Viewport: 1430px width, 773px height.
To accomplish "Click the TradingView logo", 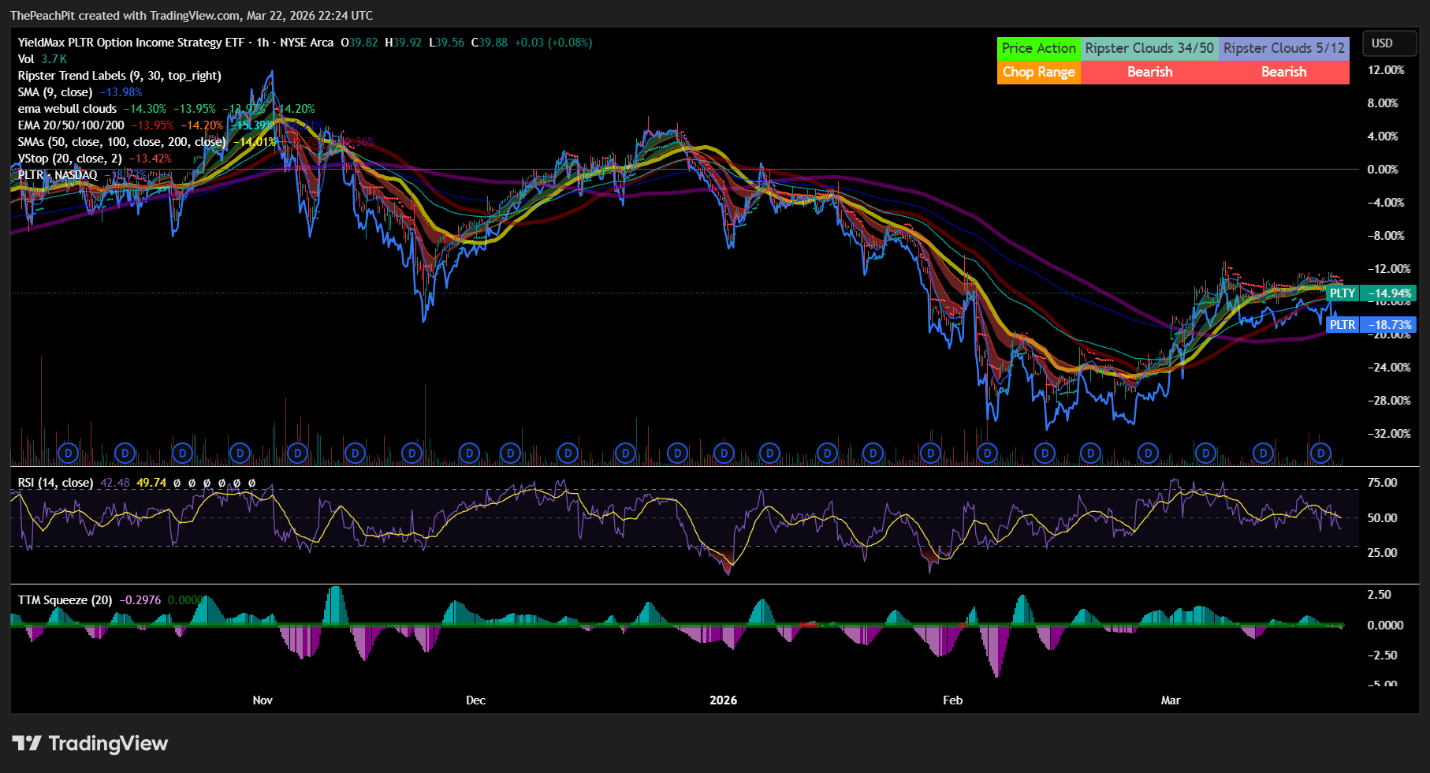I will [x=90, y=743].
